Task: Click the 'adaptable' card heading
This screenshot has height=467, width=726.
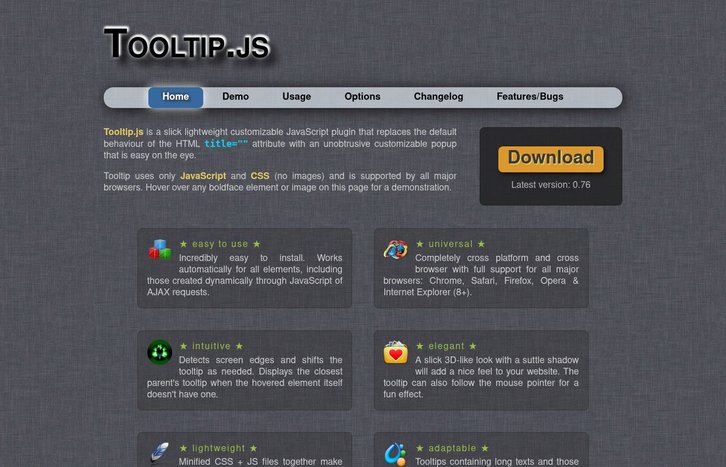Action: 452,448
